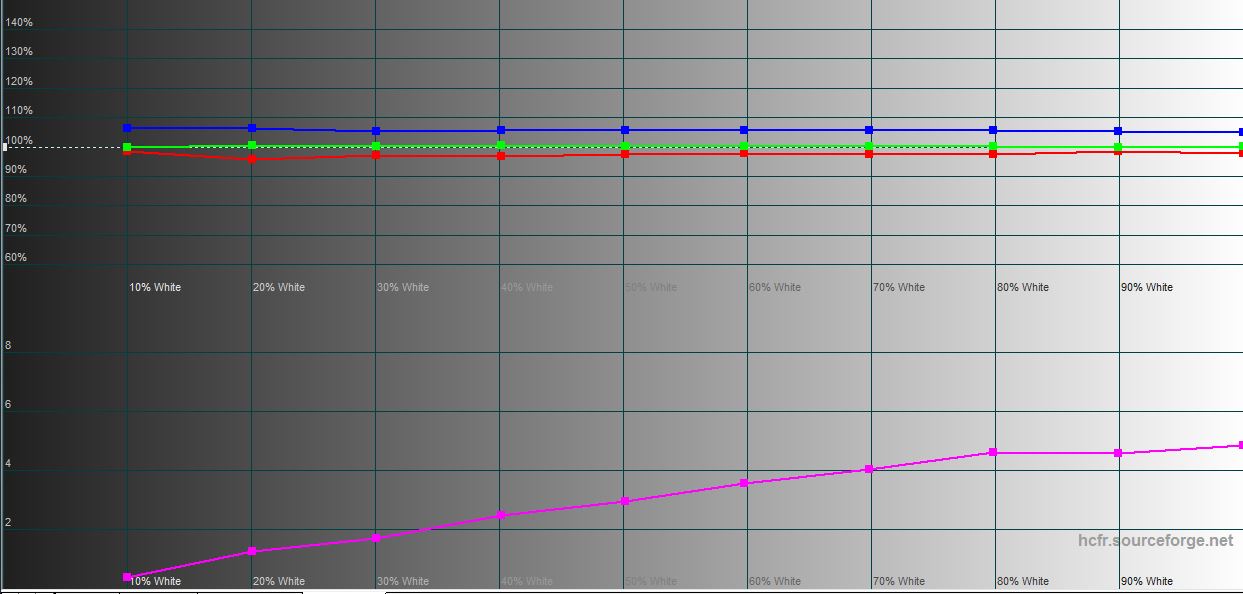Select the magenta marker at 80% White

click(x=993, y=453)
